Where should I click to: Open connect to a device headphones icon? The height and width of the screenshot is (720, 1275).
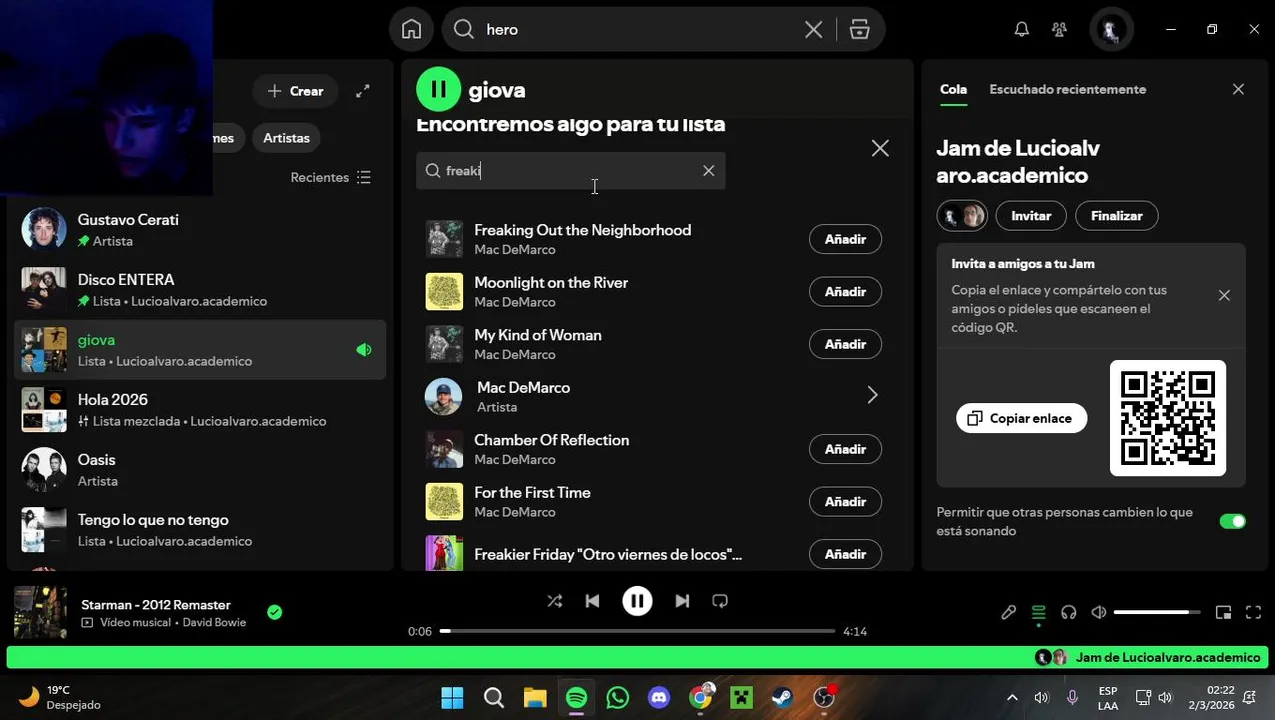[x=1068, y=612]
